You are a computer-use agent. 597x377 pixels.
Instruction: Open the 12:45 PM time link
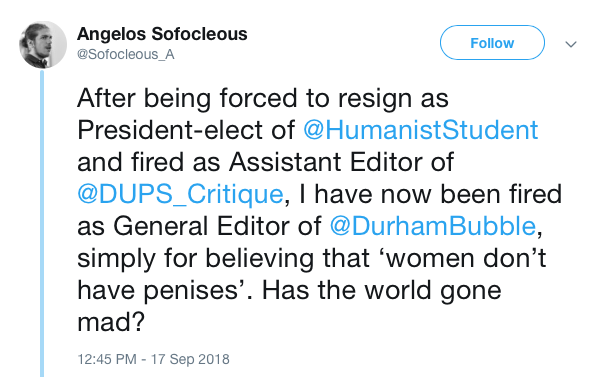click(107, 359)
